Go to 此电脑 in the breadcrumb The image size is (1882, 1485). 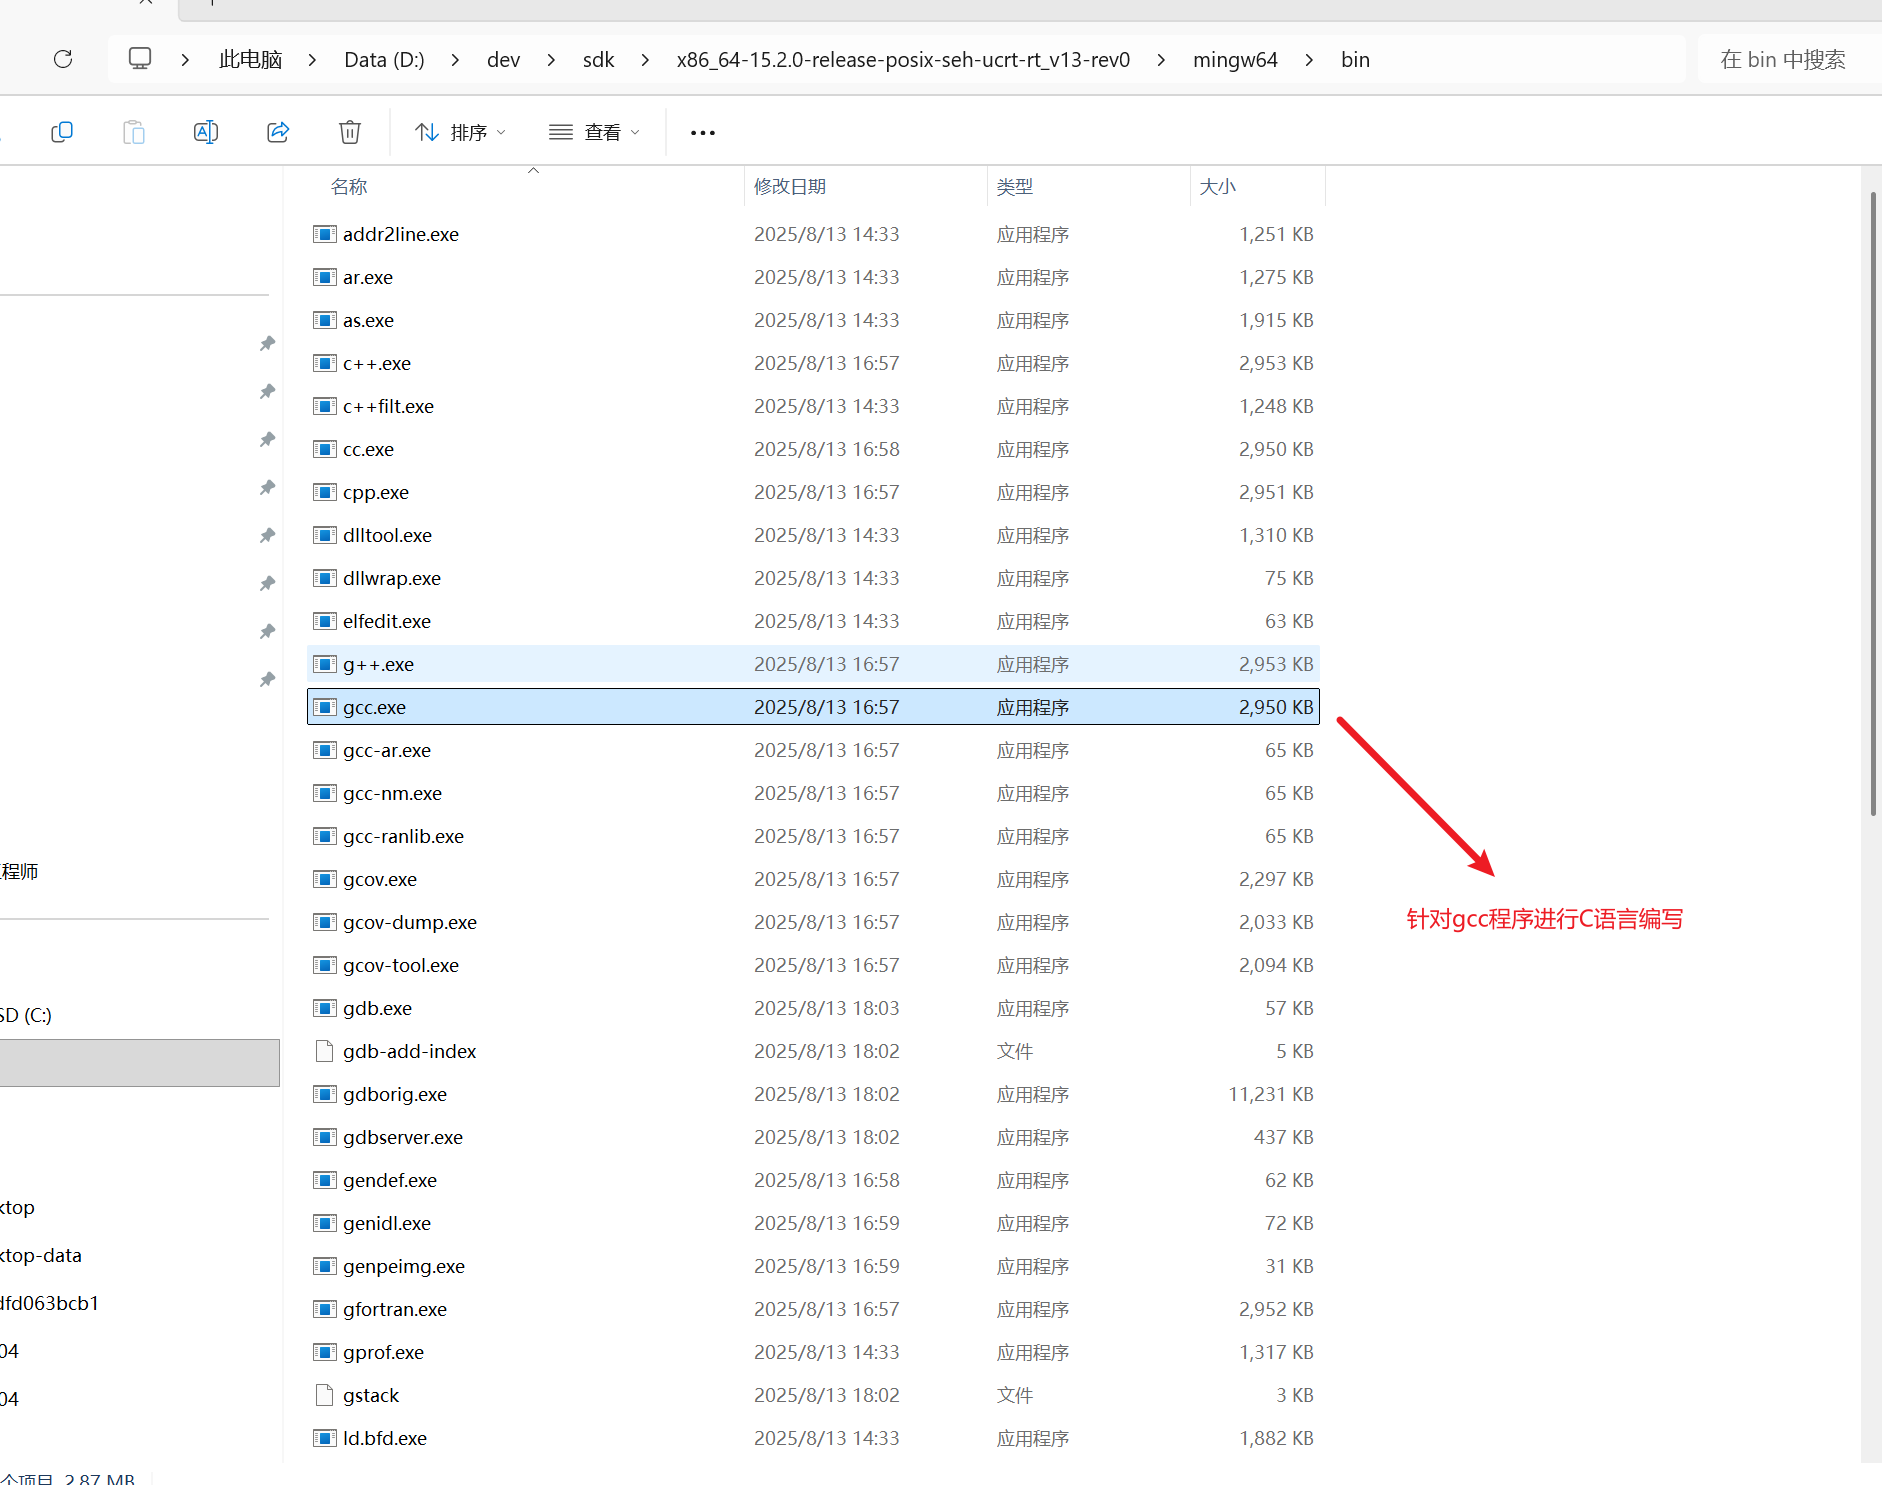click(251, 60)
